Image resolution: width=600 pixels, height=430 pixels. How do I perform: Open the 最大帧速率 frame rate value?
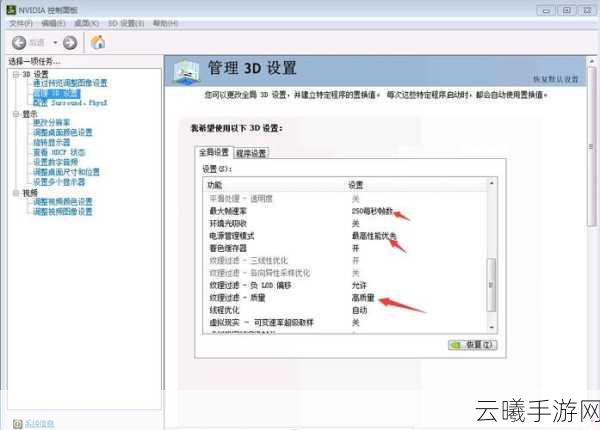point(372,211)
